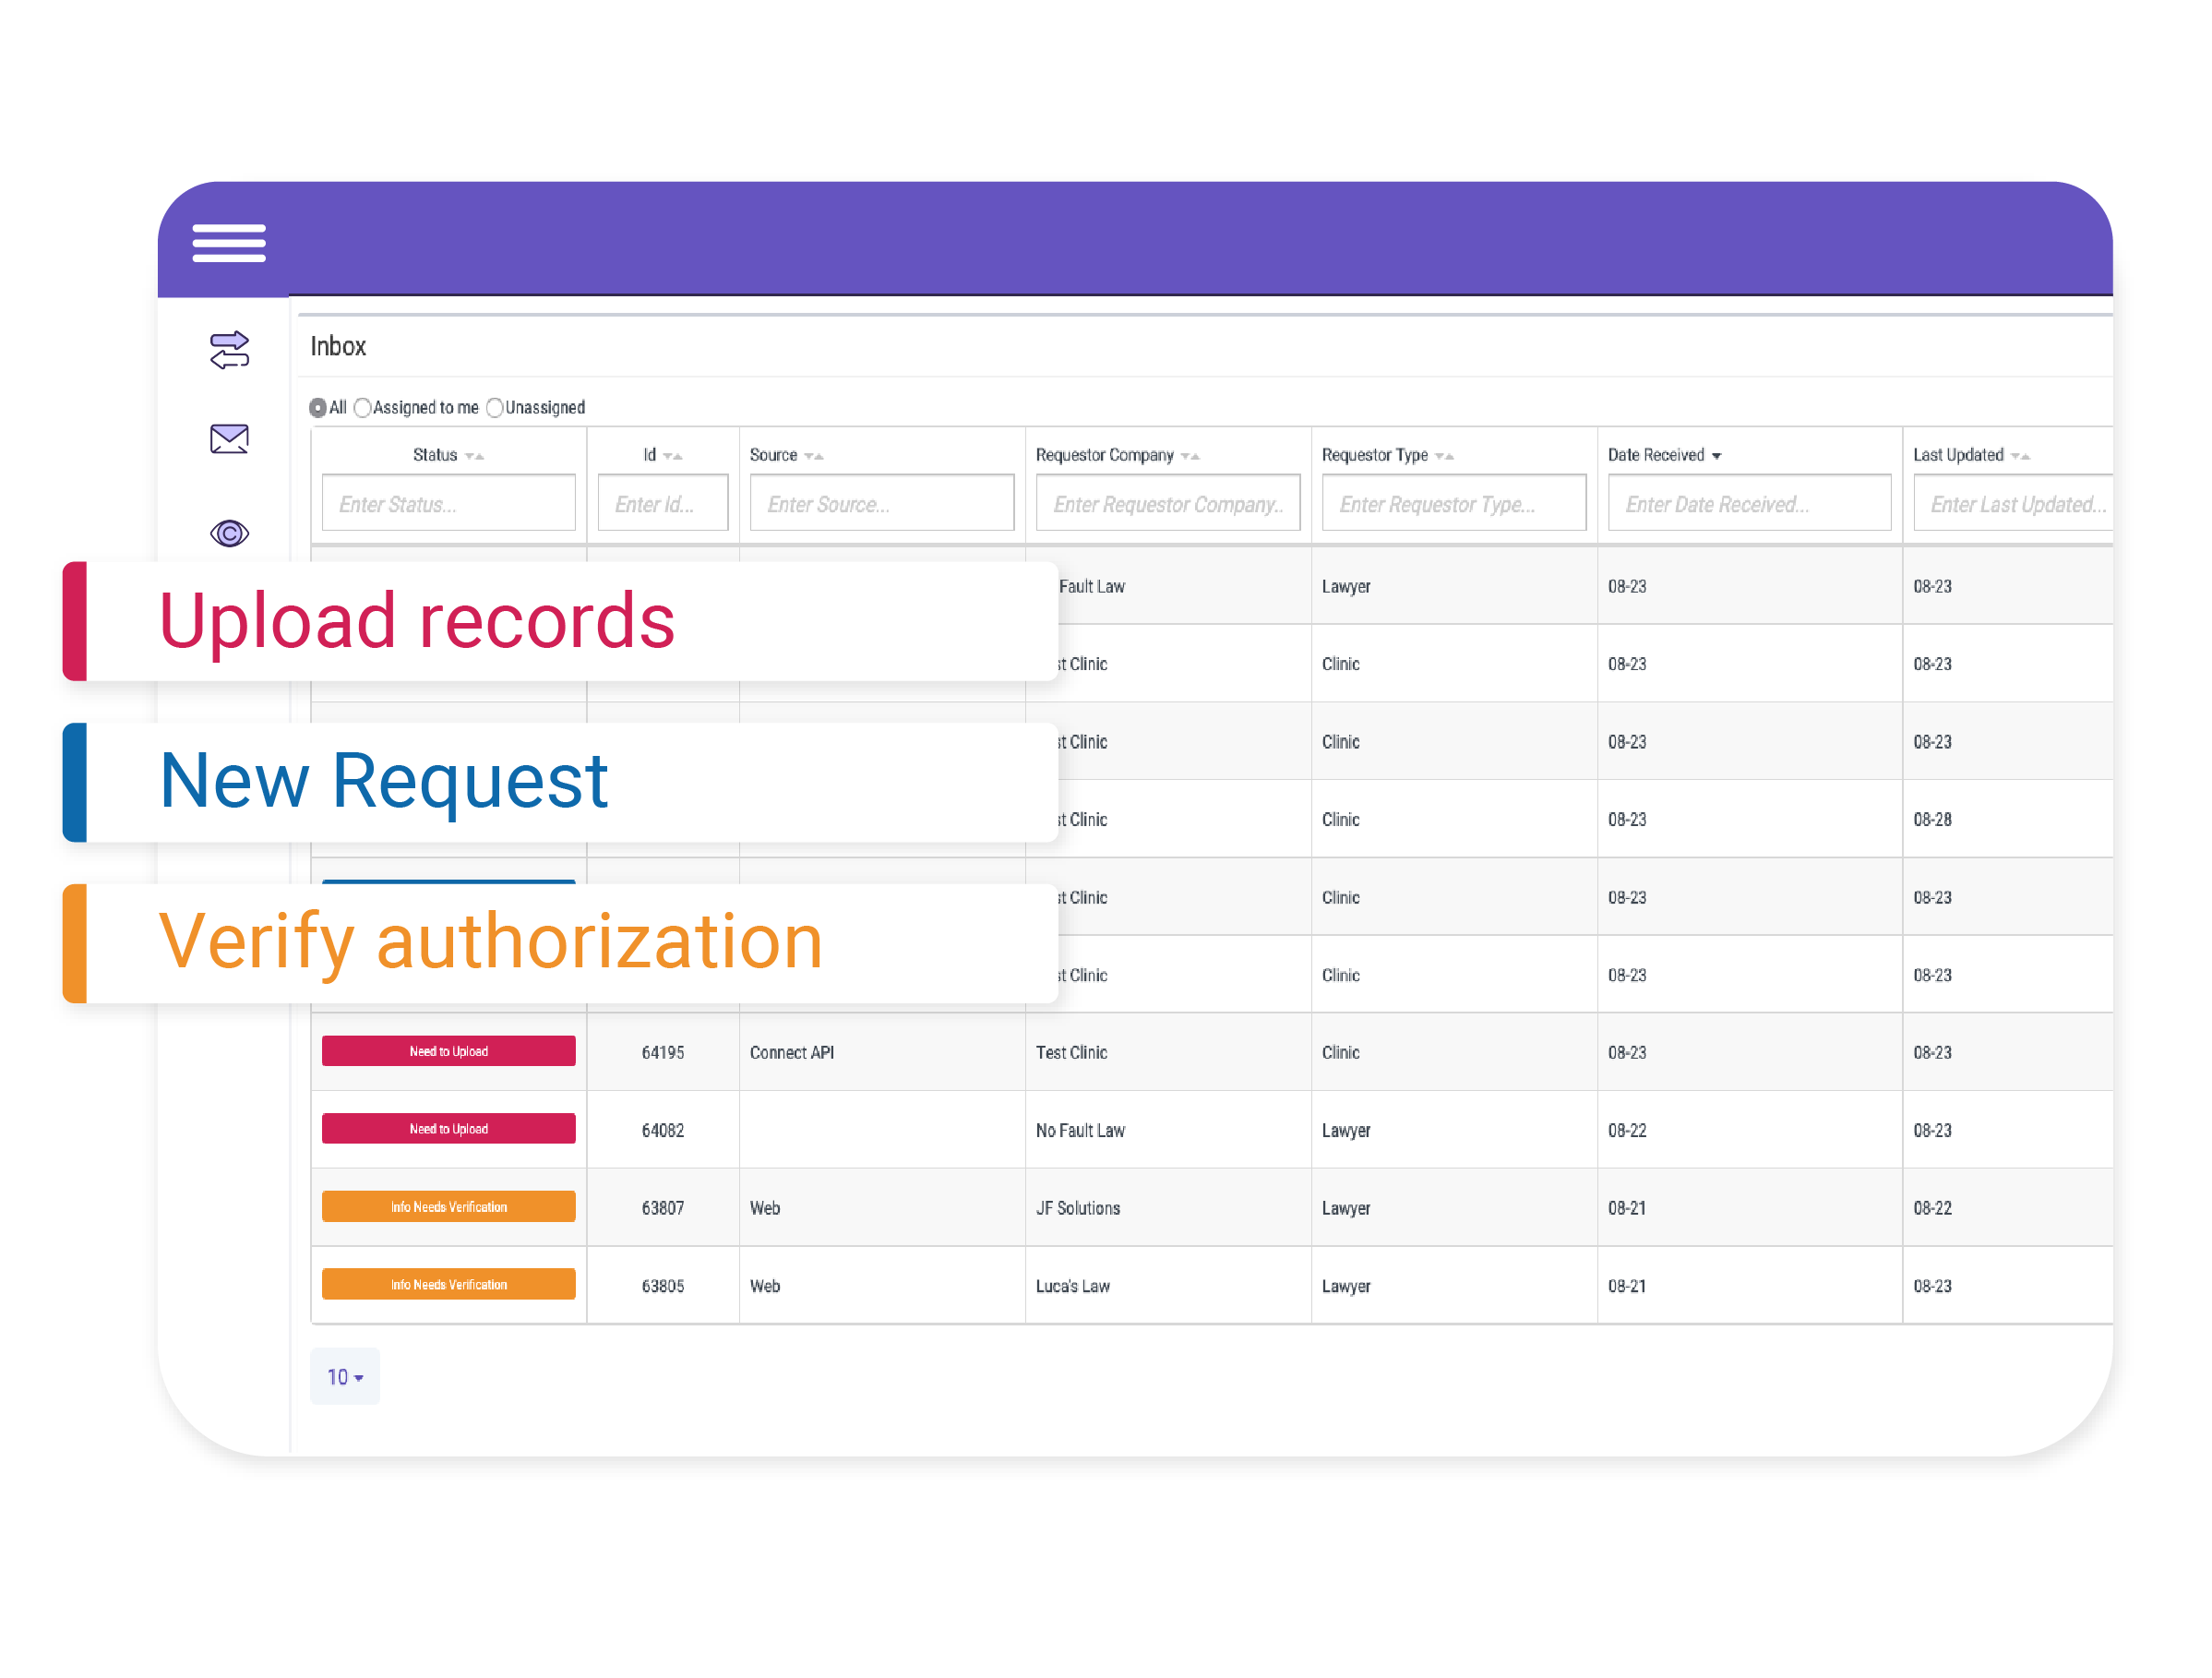Screen dimensions: 2212x1678
Task: Select the Unassigned filter option
Action: (x=494, y=407)
